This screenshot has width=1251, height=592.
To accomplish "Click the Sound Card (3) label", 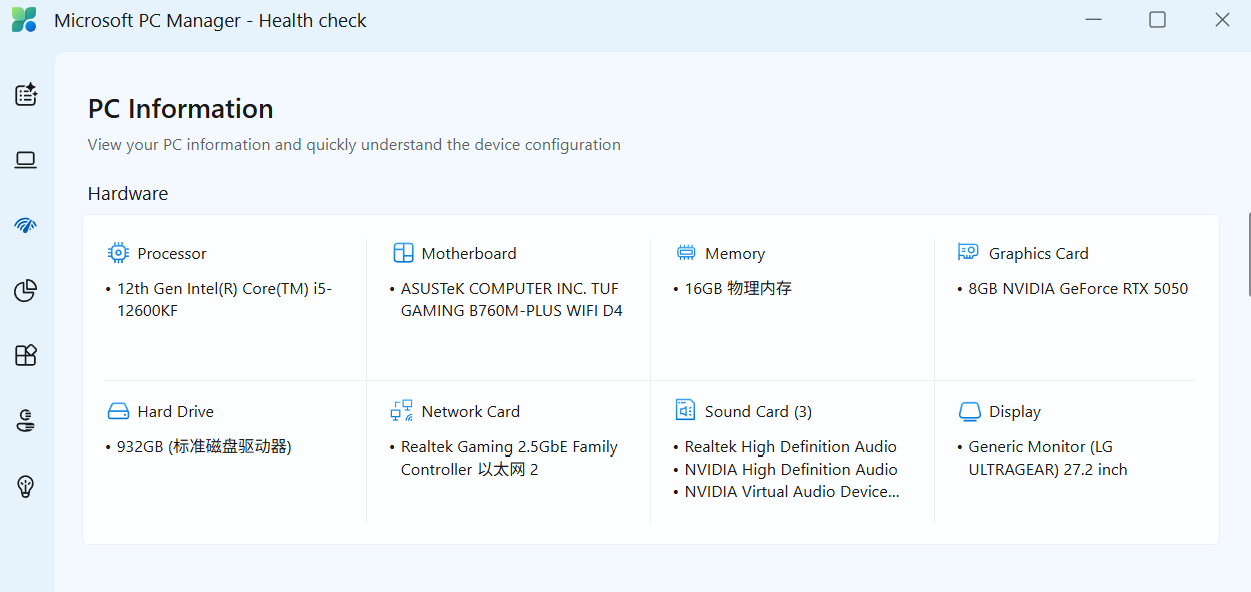I will point(758,412).
